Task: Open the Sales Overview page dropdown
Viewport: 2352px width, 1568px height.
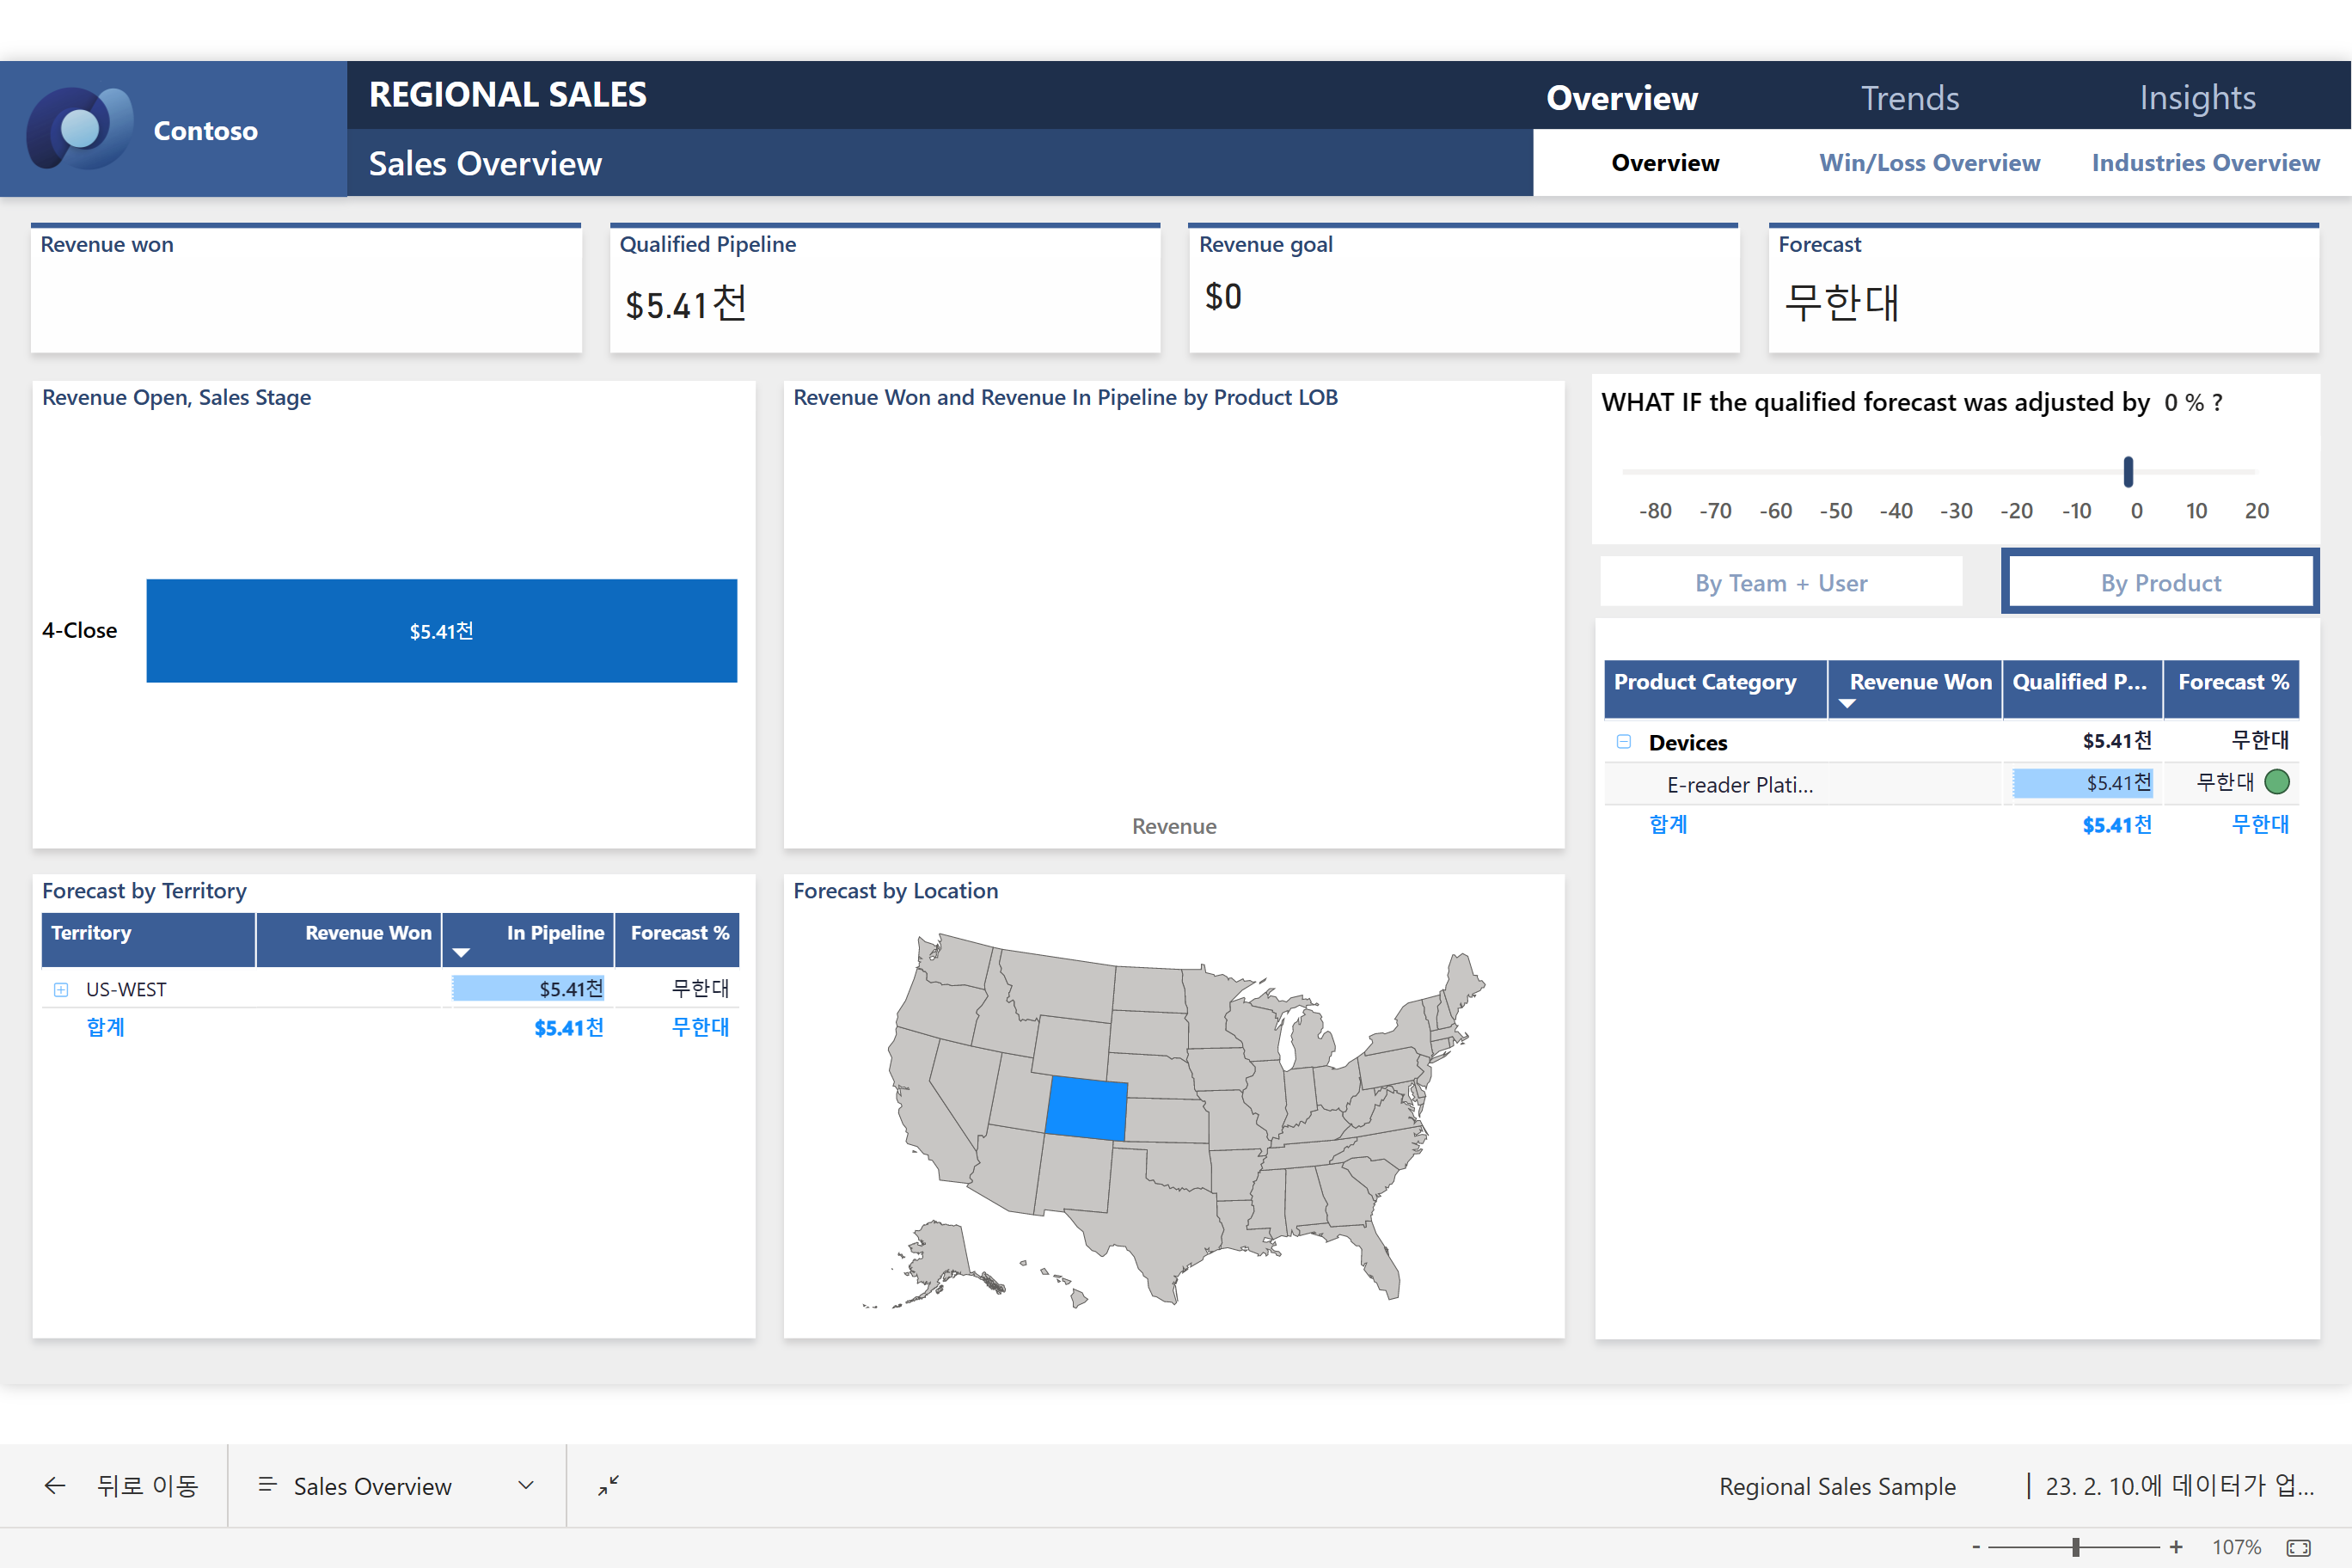Action: 526,1486
